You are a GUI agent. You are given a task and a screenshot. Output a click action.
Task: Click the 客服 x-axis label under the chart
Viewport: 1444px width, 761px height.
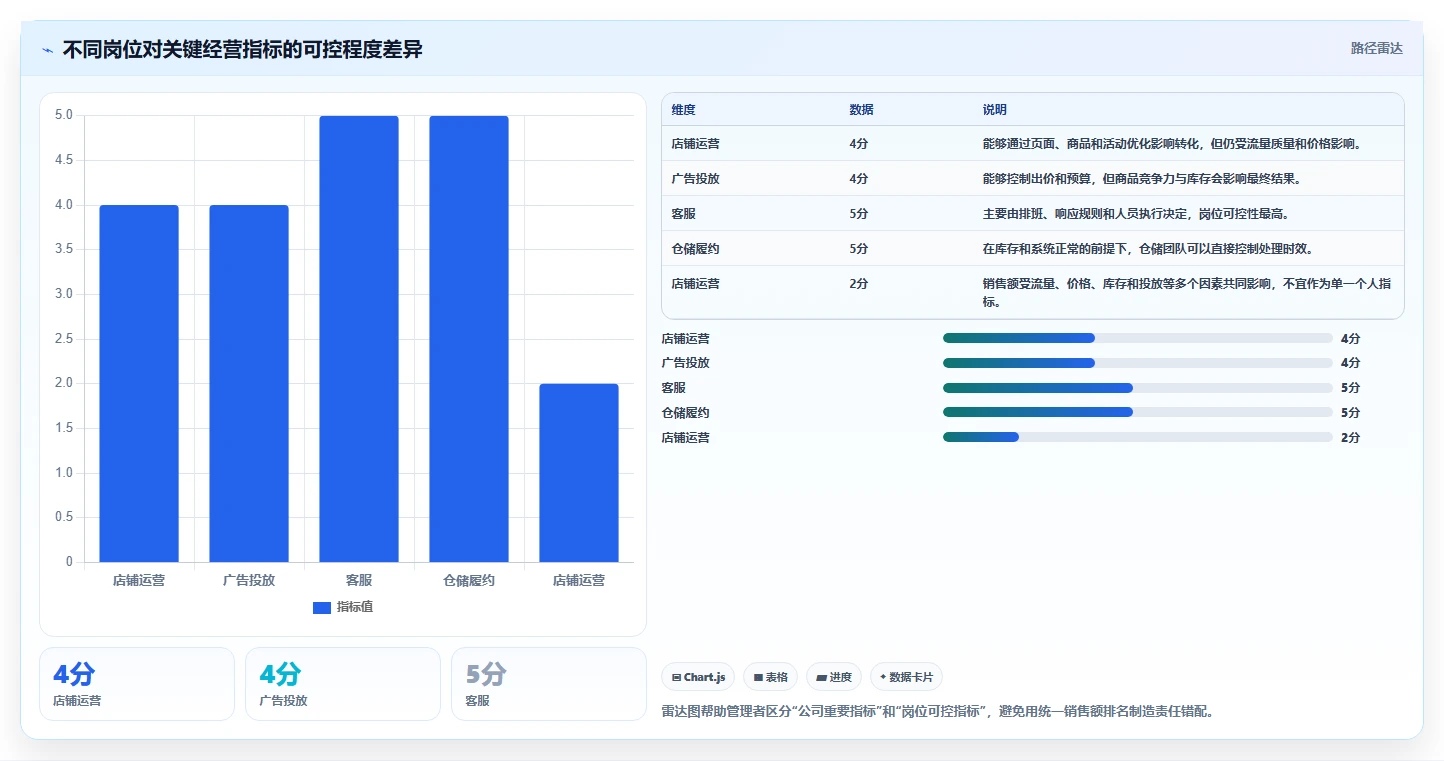tap(359, 580)
